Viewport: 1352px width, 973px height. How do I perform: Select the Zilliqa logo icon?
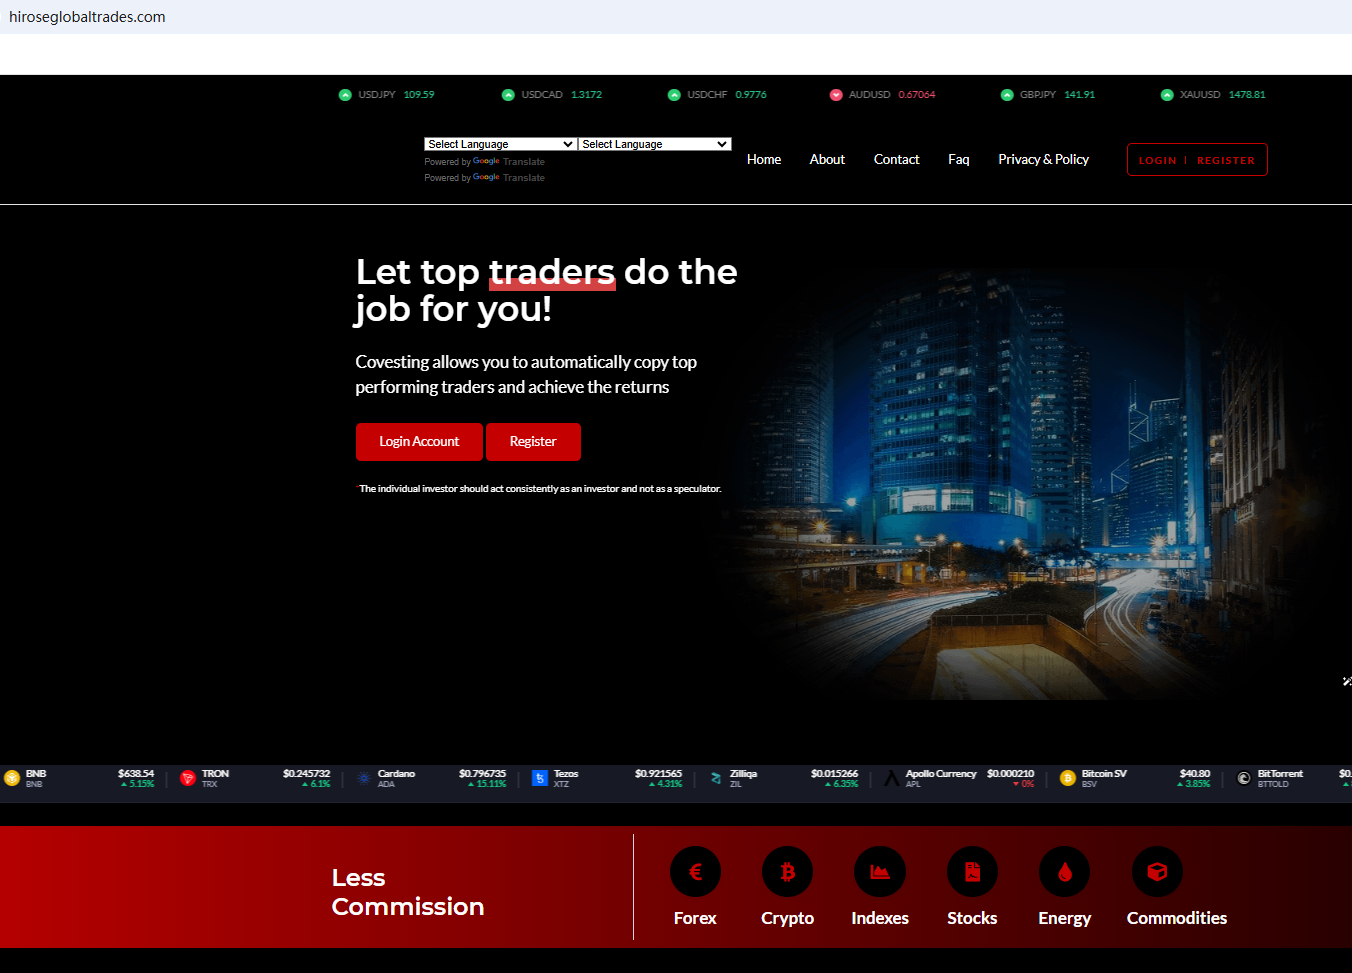[716, 778]
